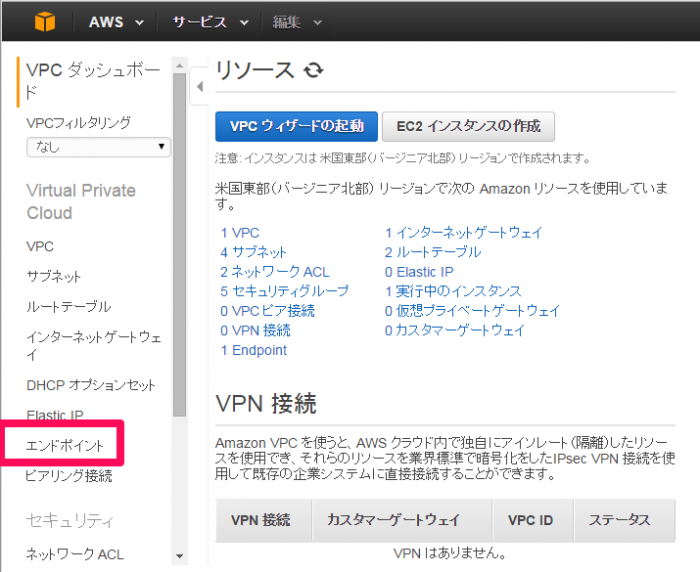Click the カスタマーゲートウェイ column header

pyautogui.click(x=402, y=520)
